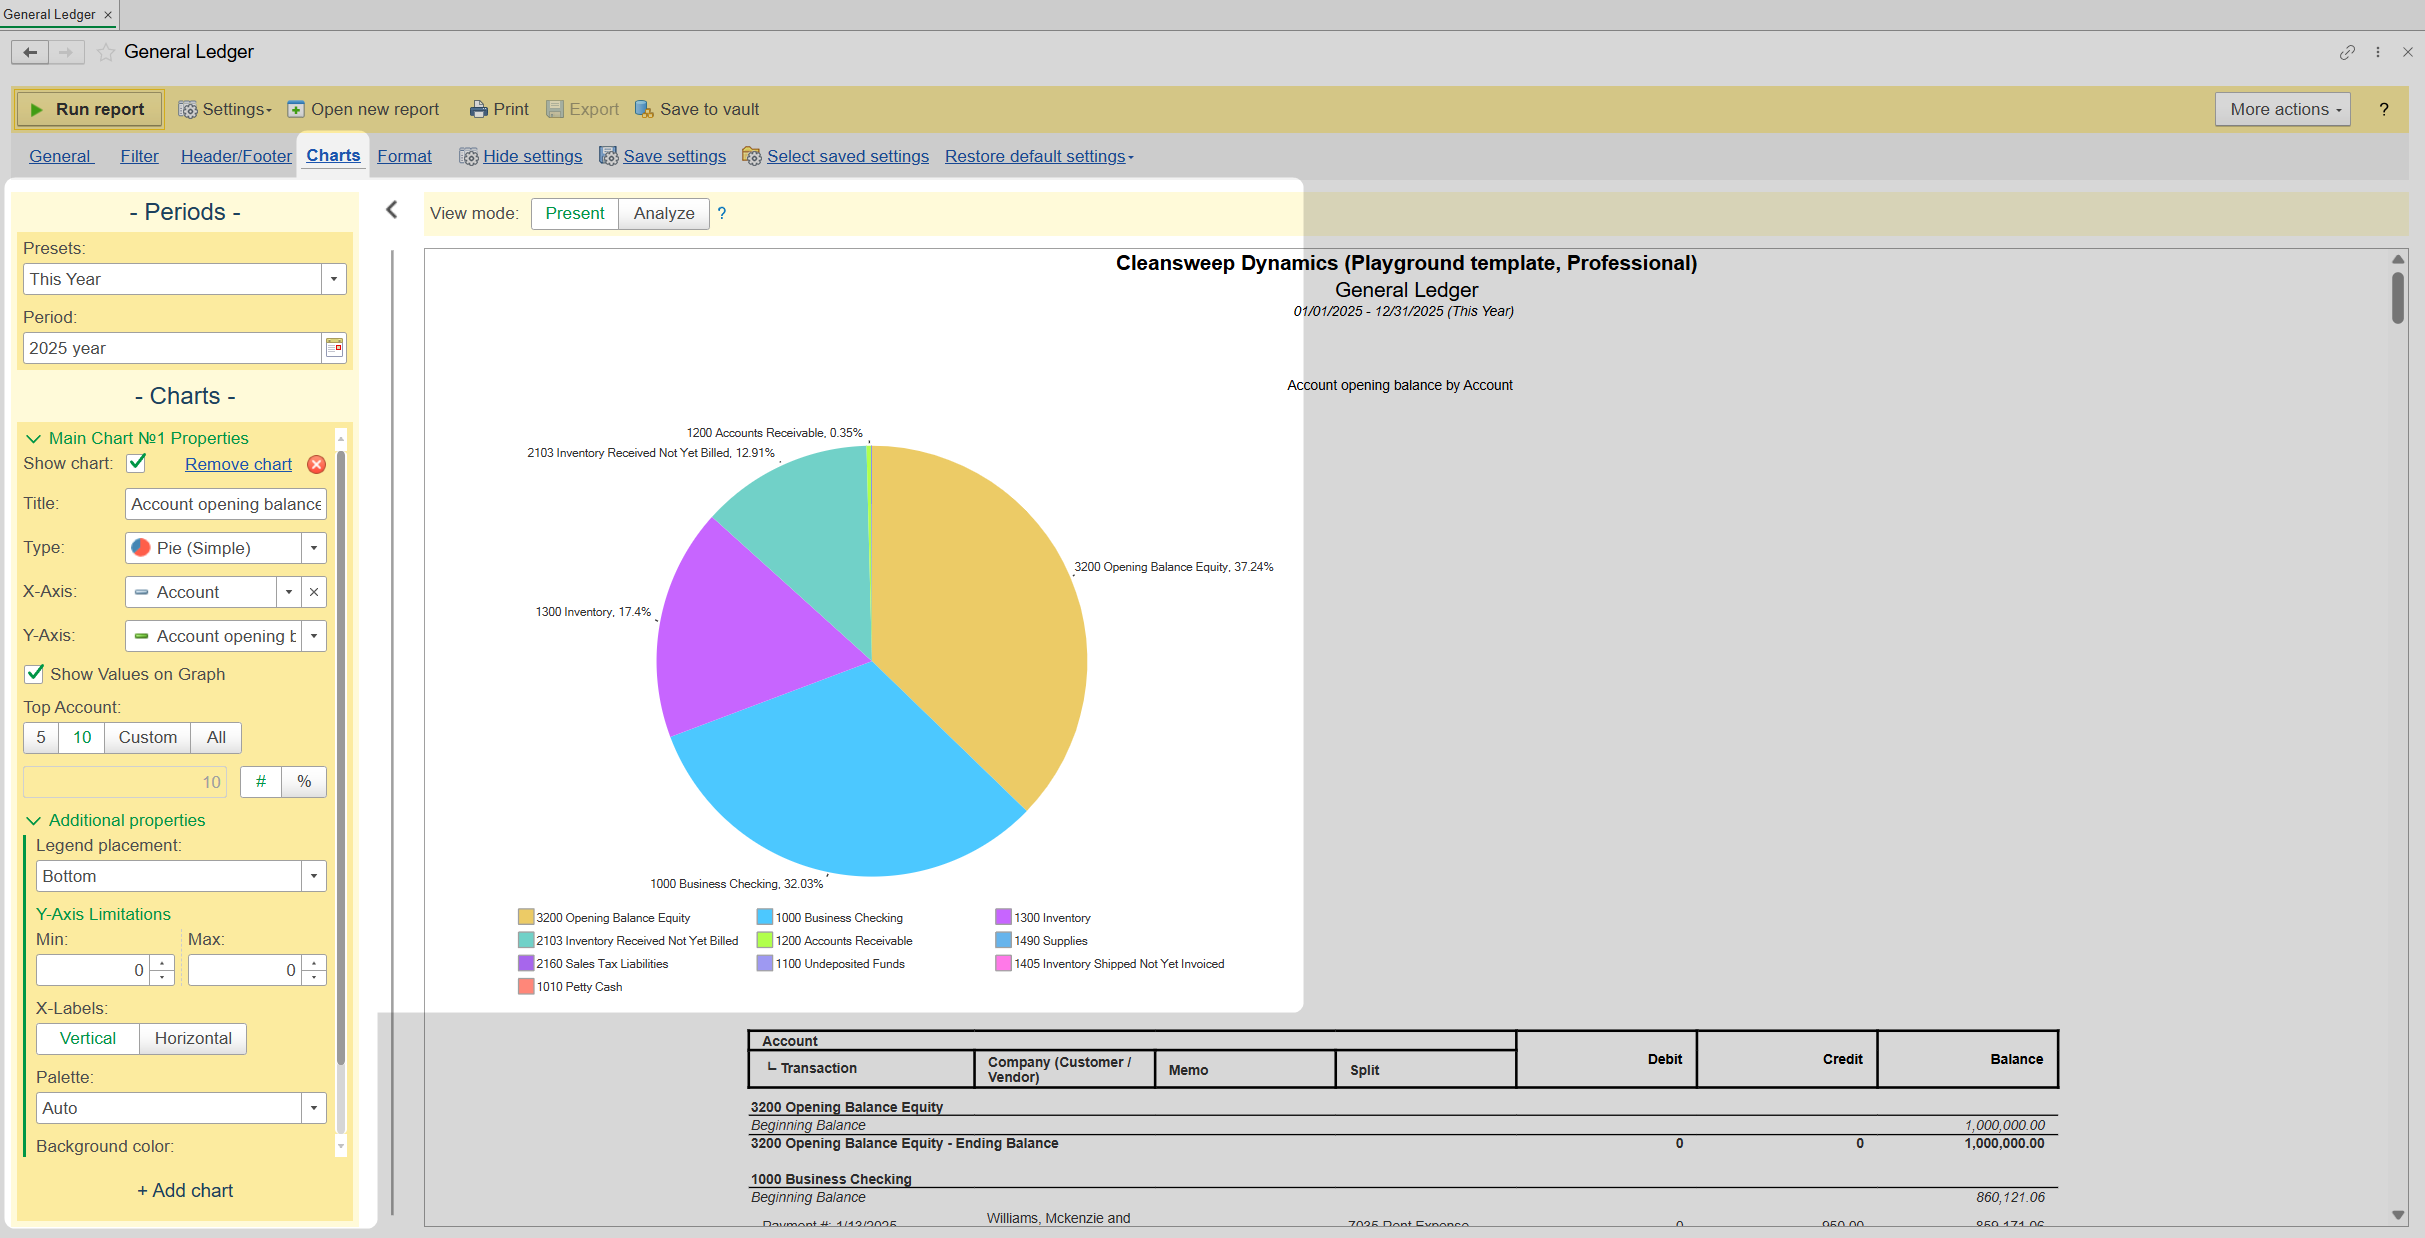Open the Period calendar picker icon
Image resolution: width=2425 pixels, height=1238 pixels.
(334, 348)
